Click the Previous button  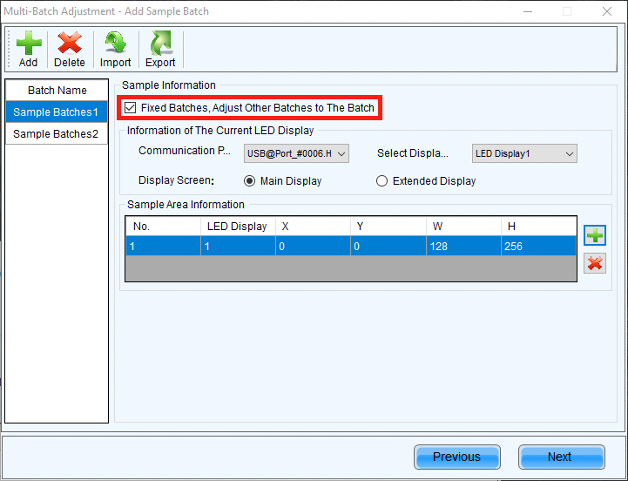coord(457,457)
